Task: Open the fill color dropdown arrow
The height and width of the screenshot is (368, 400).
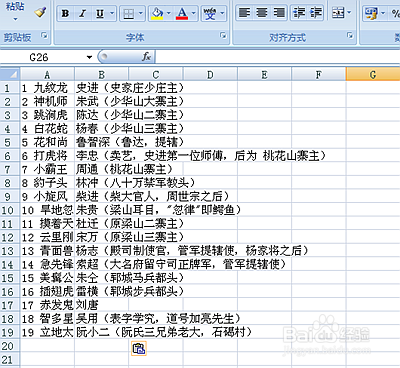Action: (169, 14)
